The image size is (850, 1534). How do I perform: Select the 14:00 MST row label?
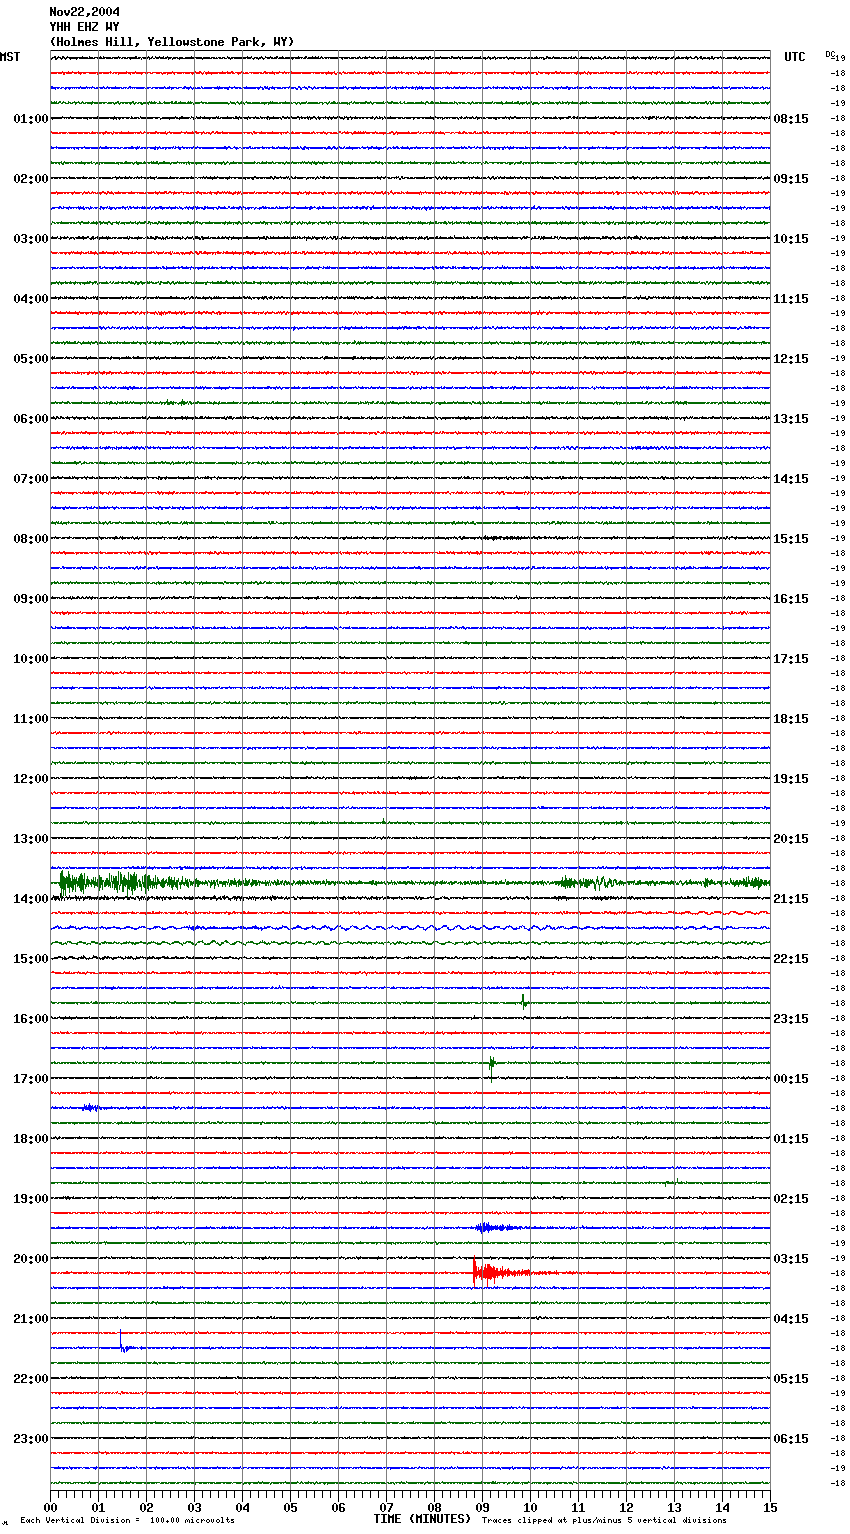[x=30, y=899]
